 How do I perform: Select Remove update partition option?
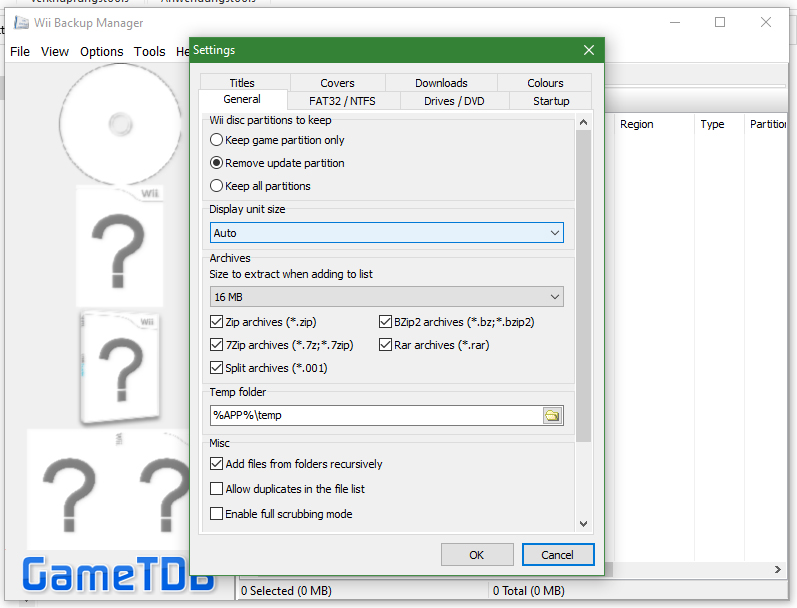[x=277, y=163]
